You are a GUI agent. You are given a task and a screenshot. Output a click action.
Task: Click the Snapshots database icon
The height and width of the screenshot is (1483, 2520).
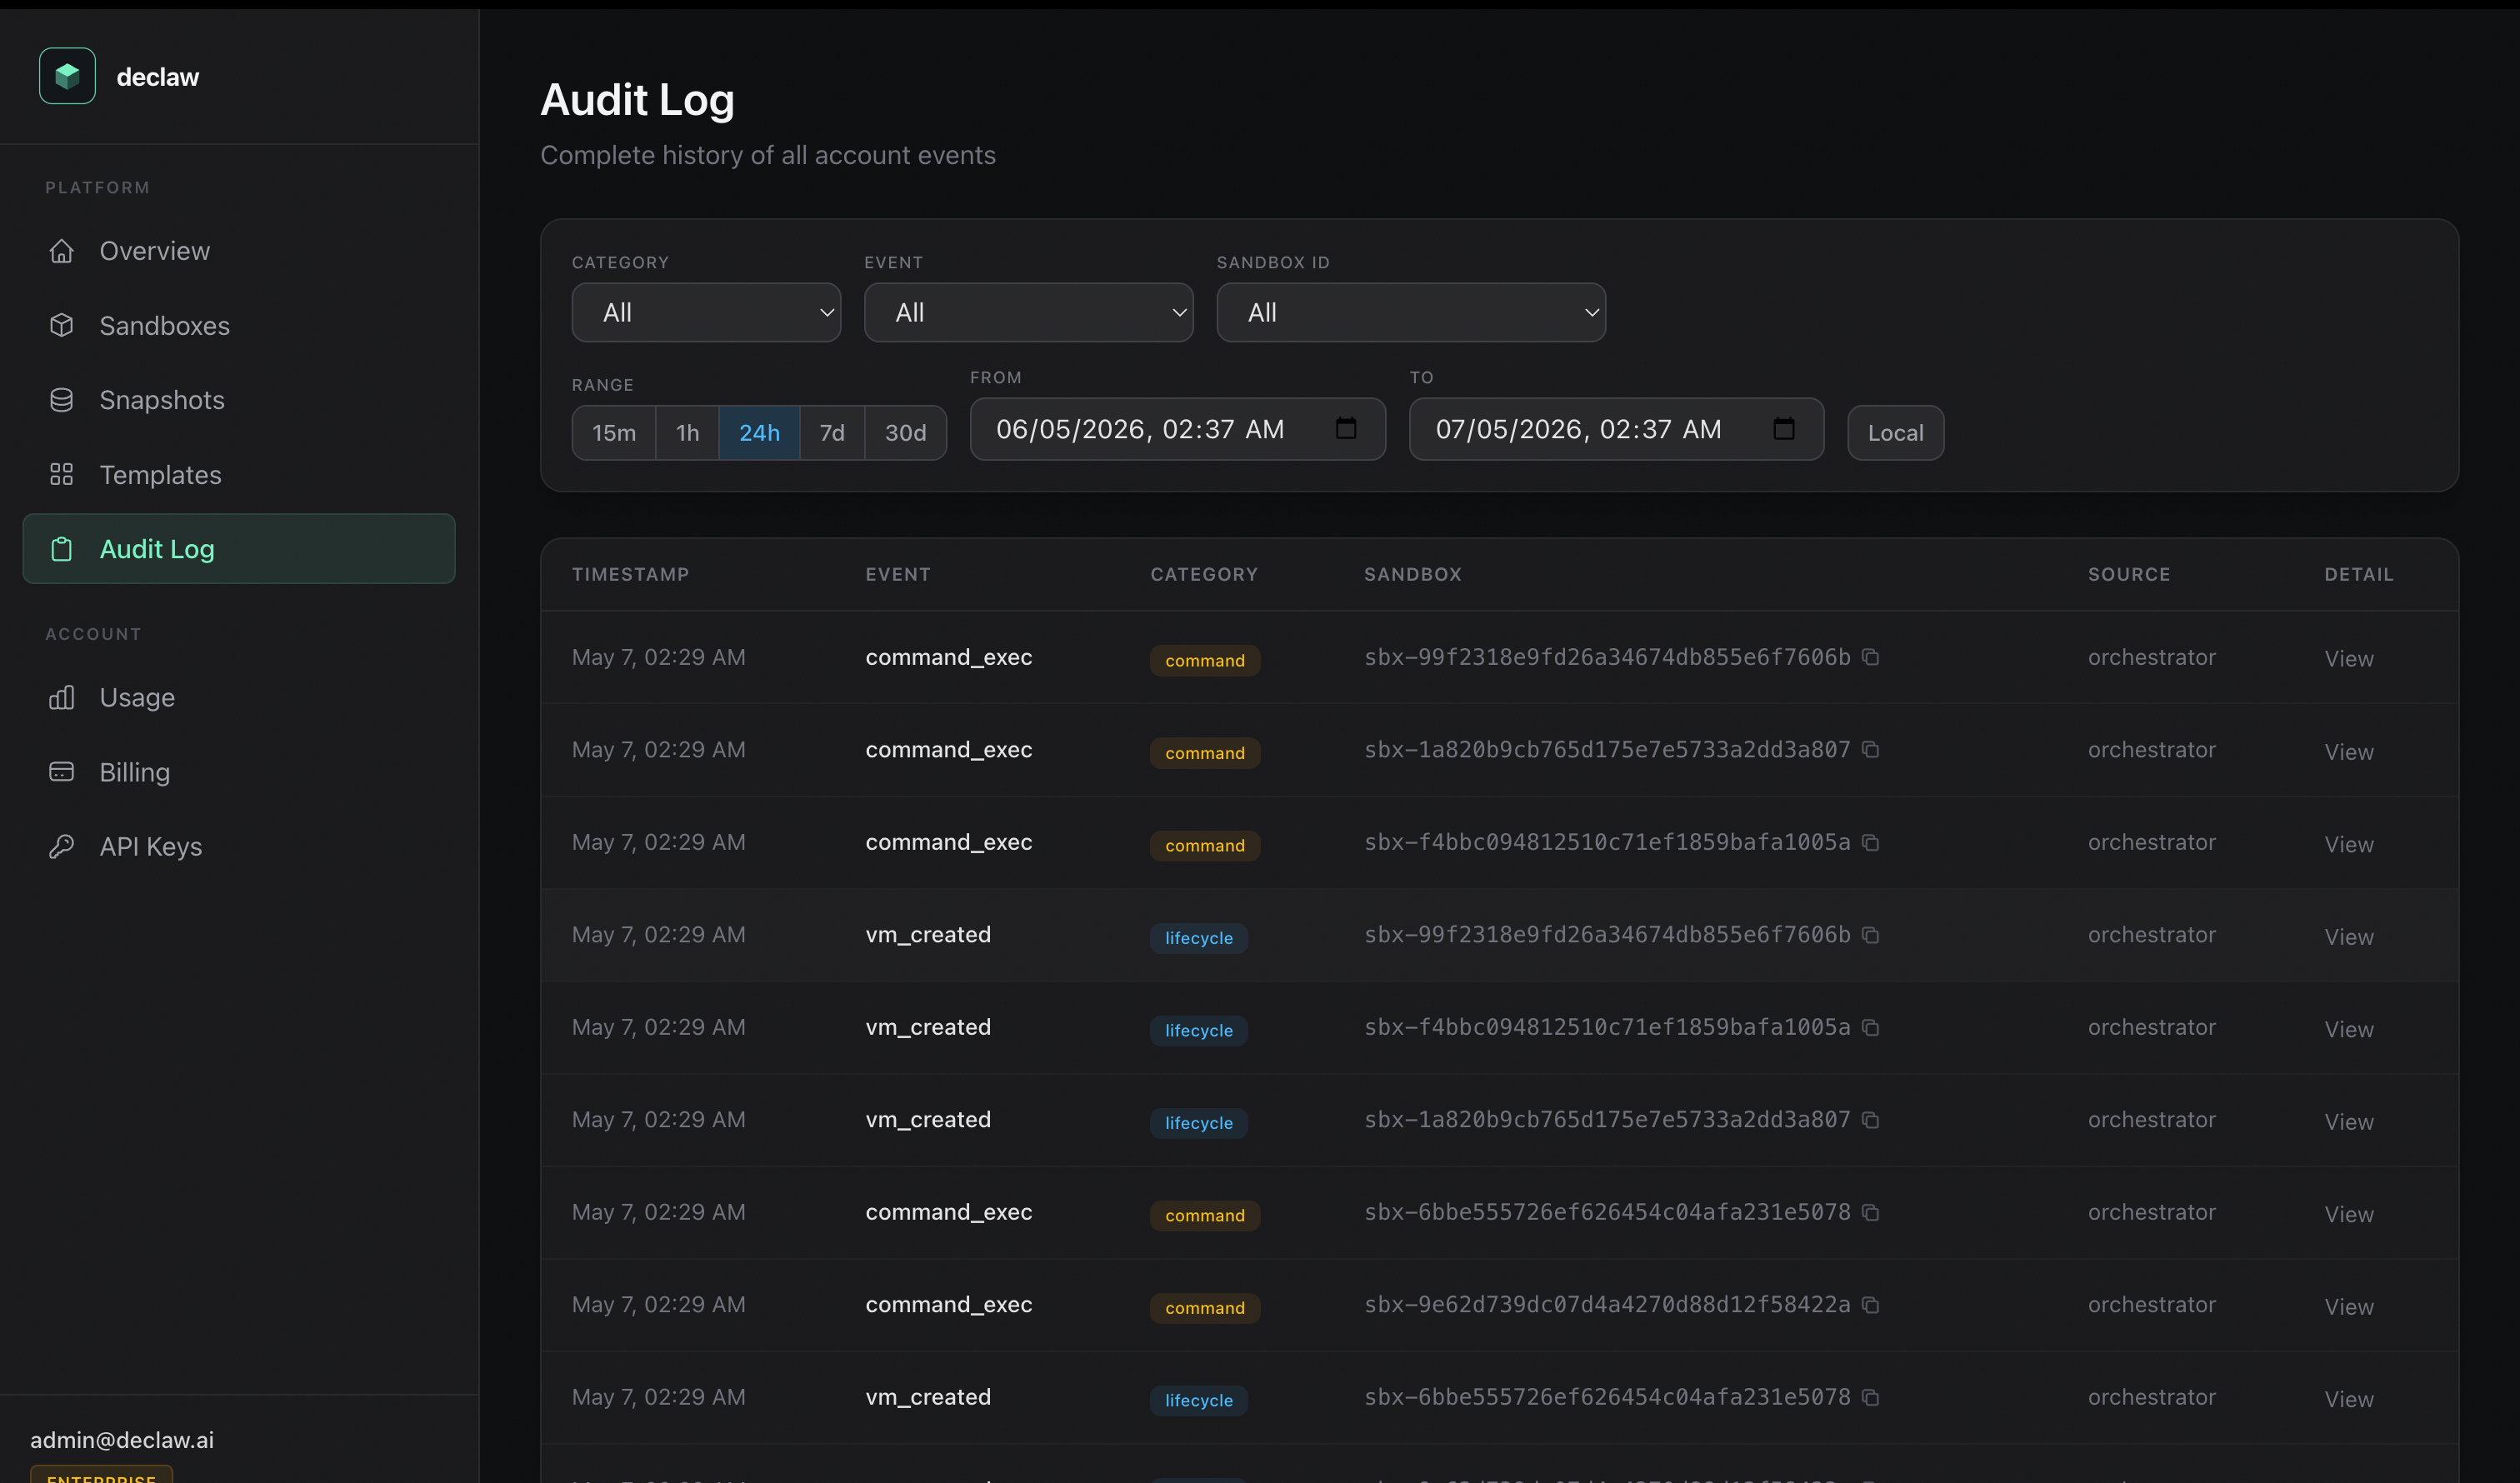62,400
